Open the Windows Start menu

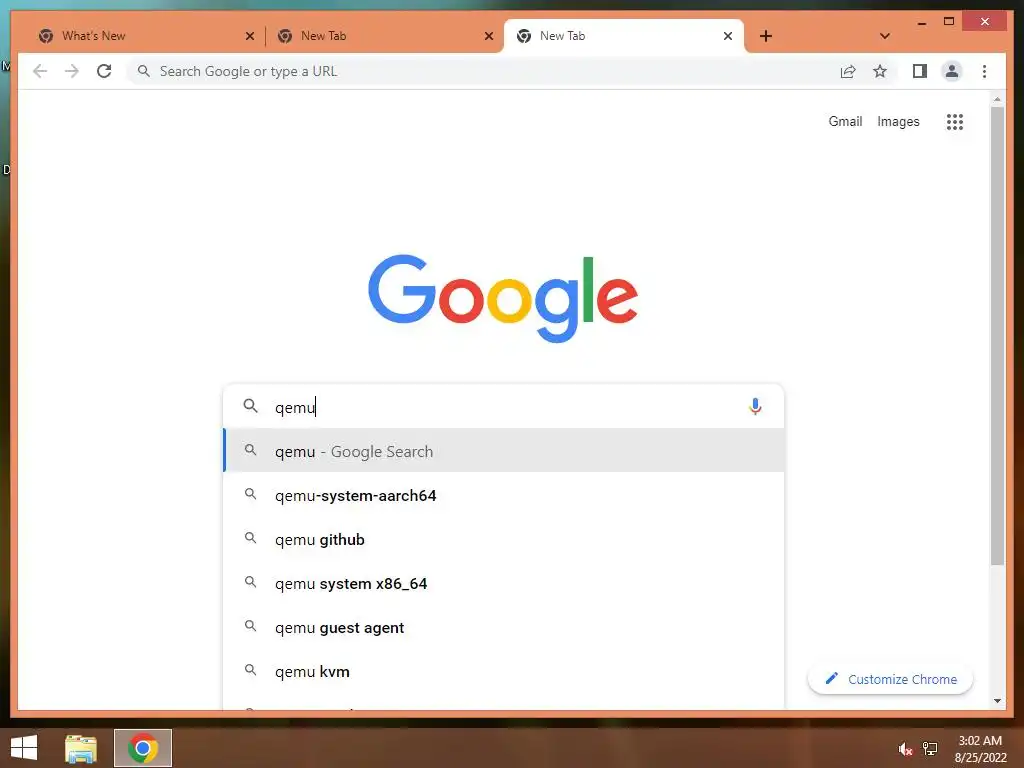(24, 748)
